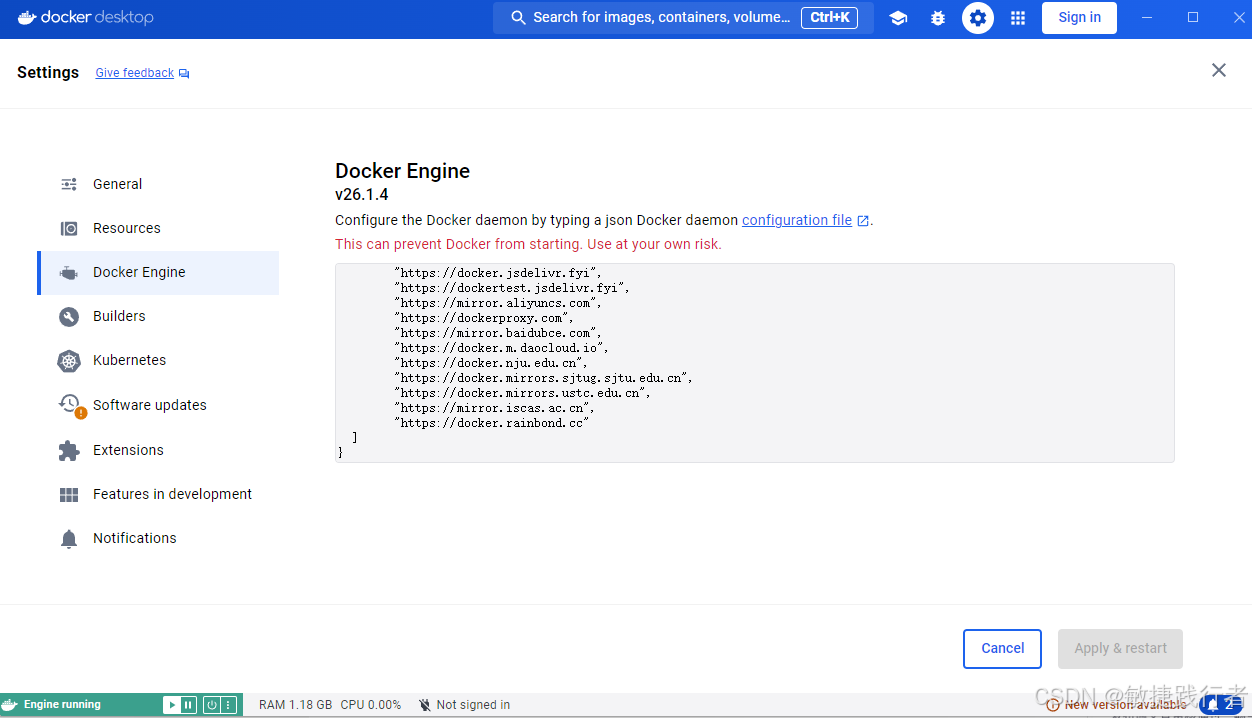Image resolution: width=1252 pixels, height=718 pixels.
Task: Click the mirror.aliyuncs.com mirror line
Action: (x=499, y=303)
